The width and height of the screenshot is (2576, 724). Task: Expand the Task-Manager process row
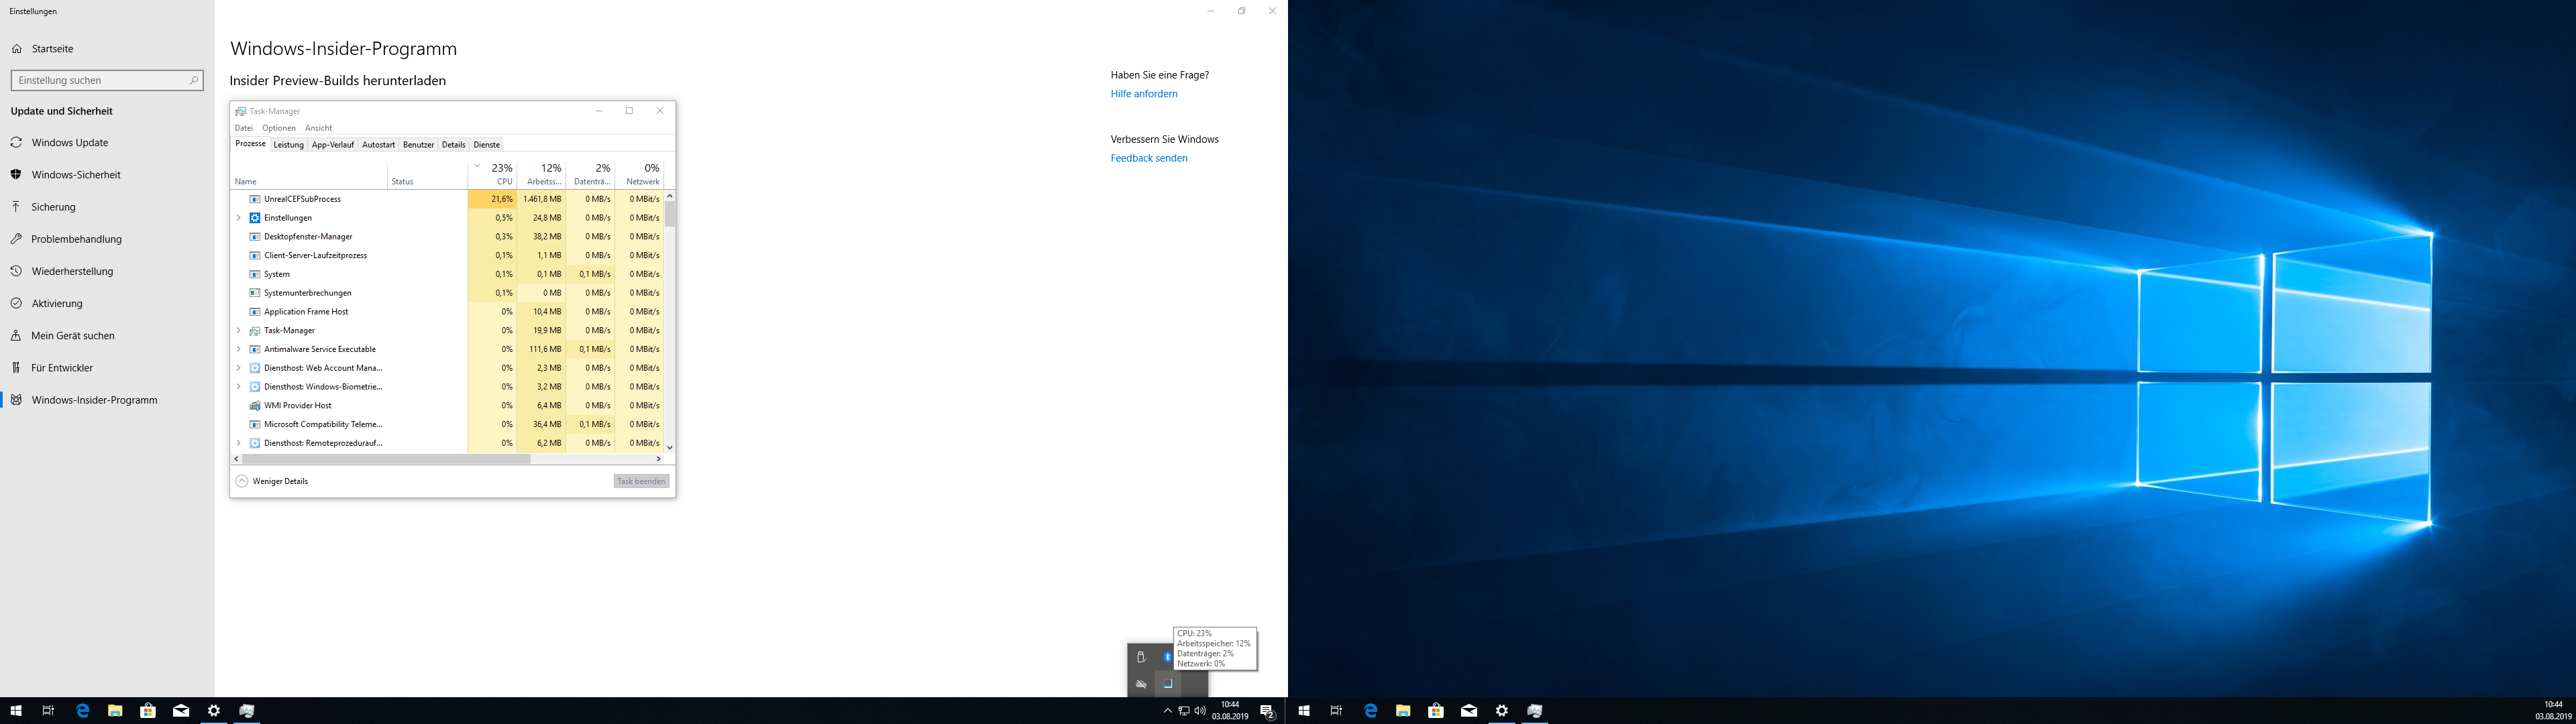coord(238,330)
